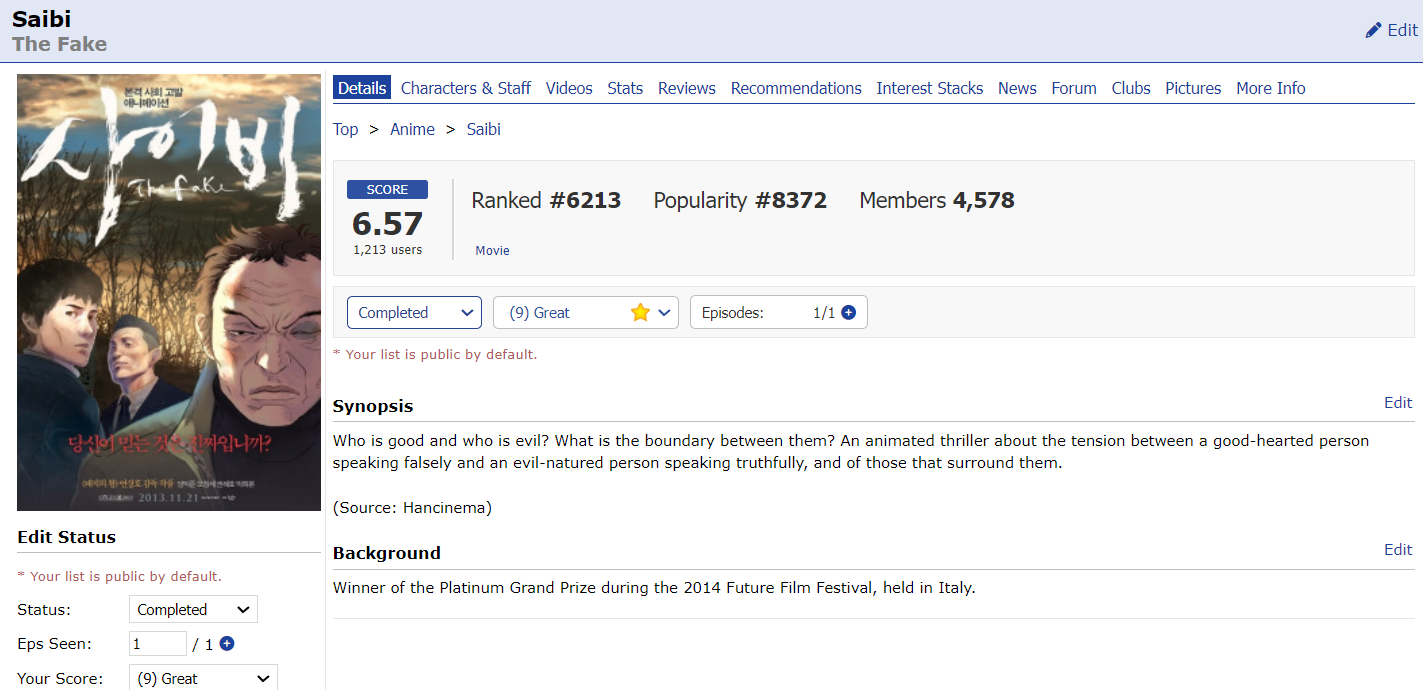
Task: Open the Characters & Staff tab
Action: pos(466,88)
